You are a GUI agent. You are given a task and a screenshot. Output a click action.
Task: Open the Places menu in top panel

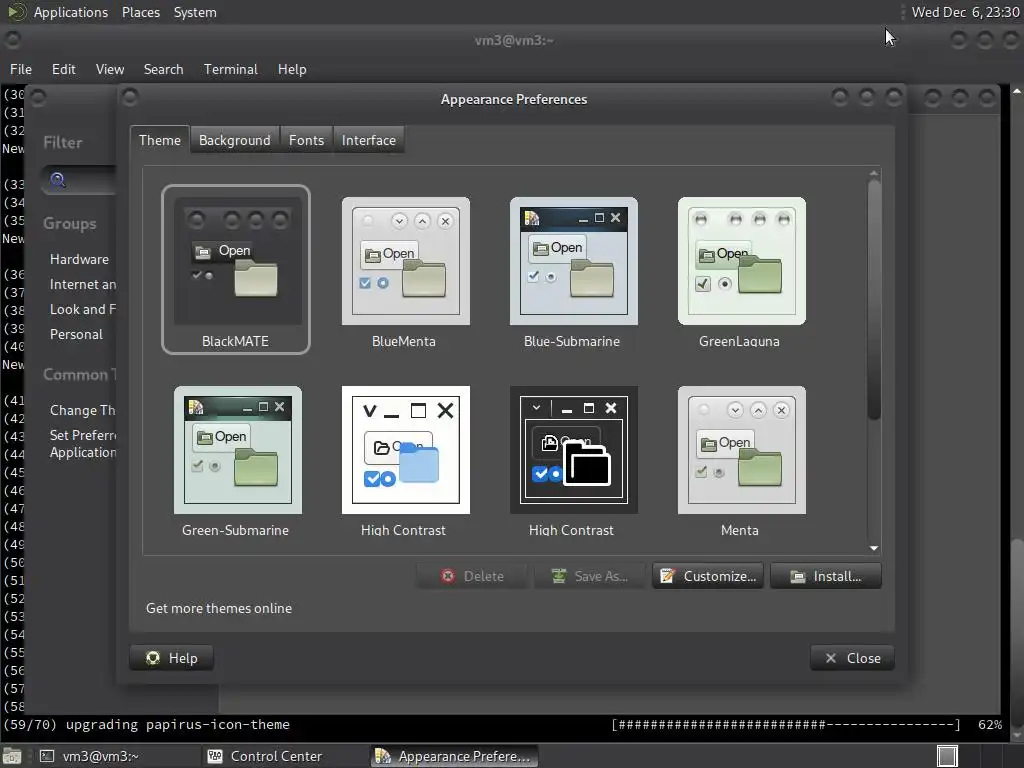point(140,12)
